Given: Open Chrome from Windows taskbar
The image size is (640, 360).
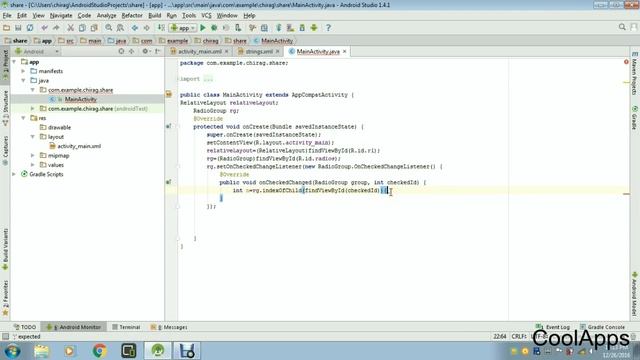Looking at the screenshot, I should point(99,351).
